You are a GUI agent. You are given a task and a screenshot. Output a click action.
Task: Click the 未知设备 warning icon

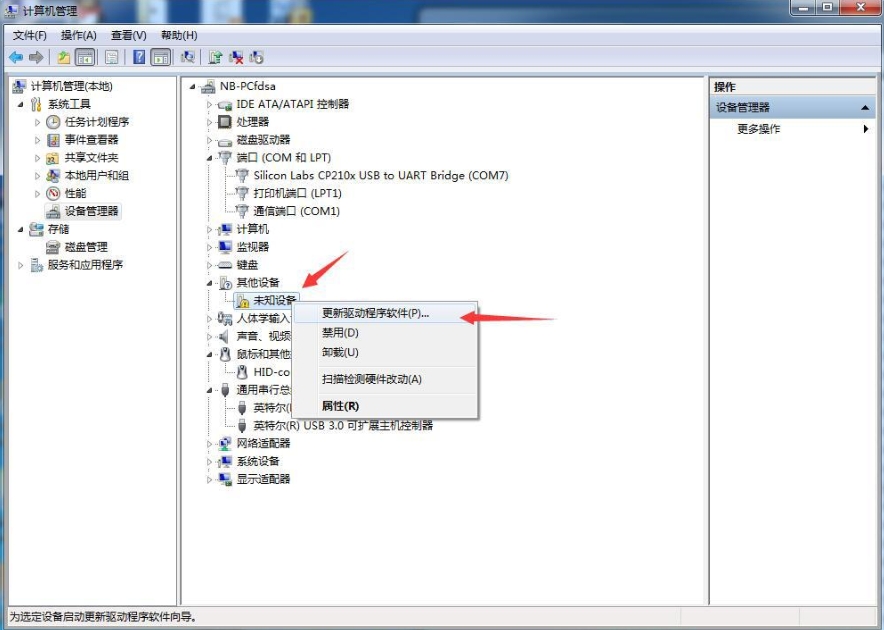pyautogui.click(x=242, y=300)
